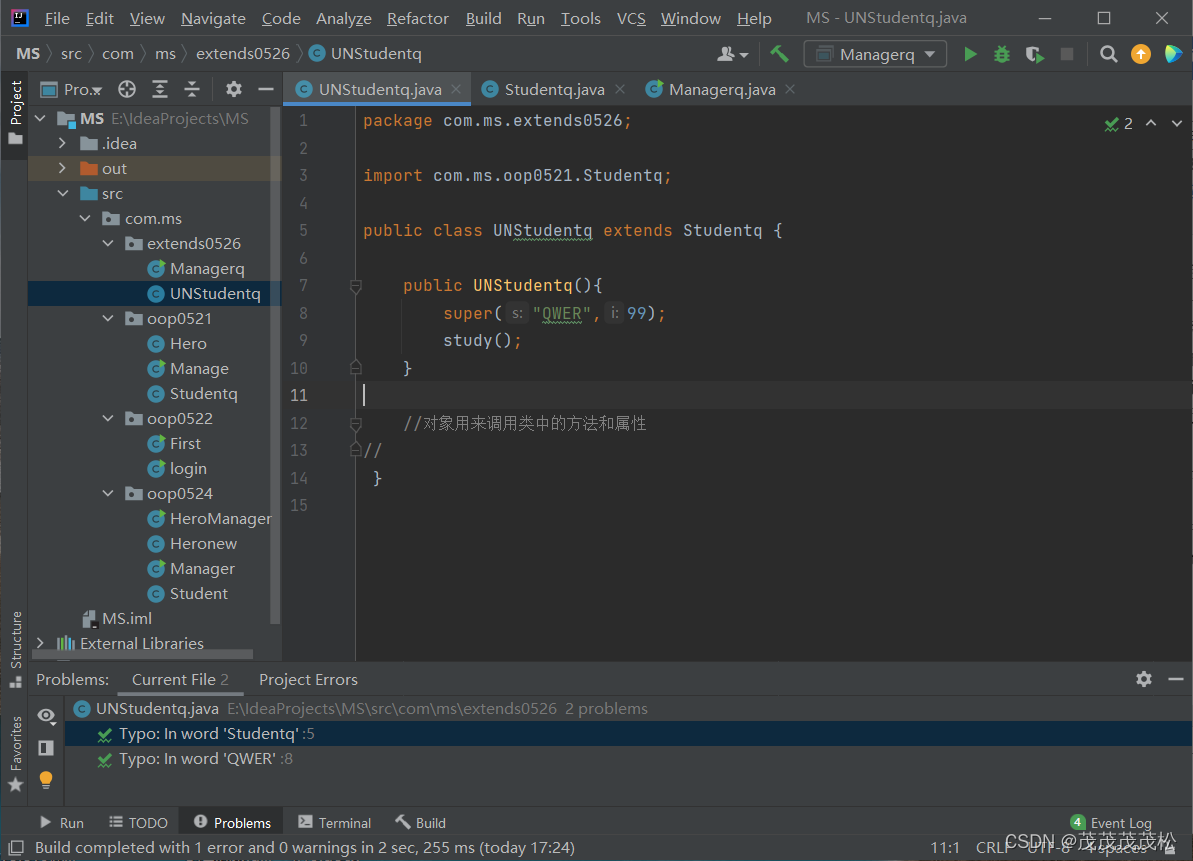Start debugging with the bug icon
This screenshot has height=861, width=1193.
[1001, 54]
